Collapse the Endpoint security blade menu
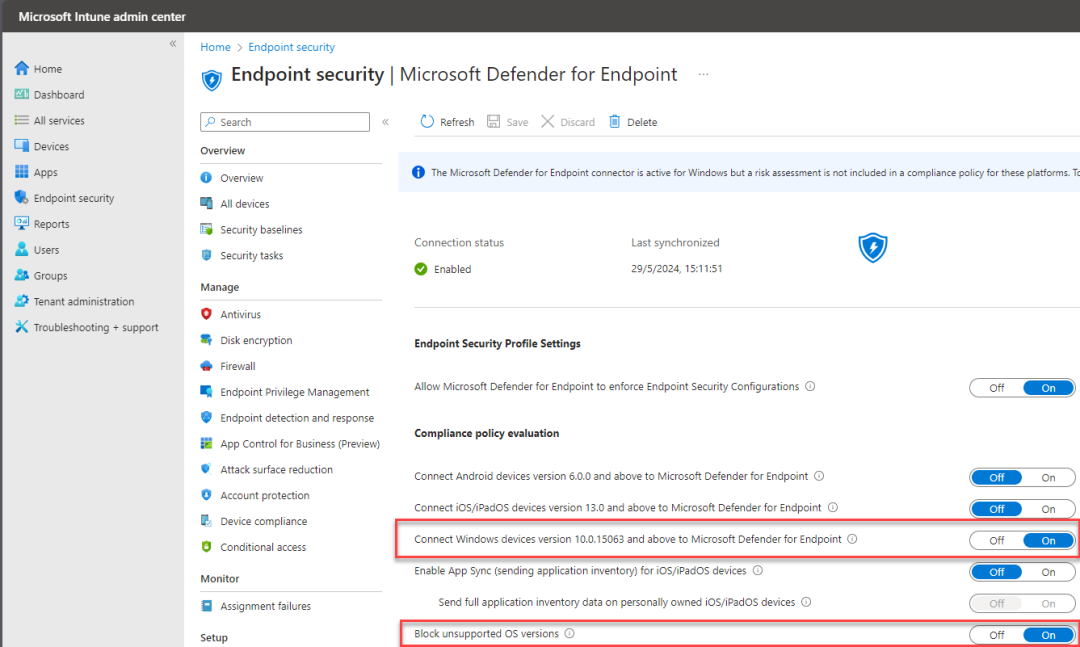1080x647 pixels. 386,122
